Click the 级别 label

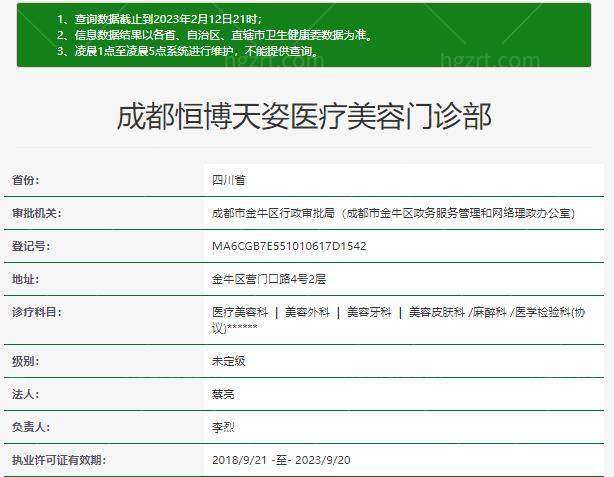(x=25, y=361)
